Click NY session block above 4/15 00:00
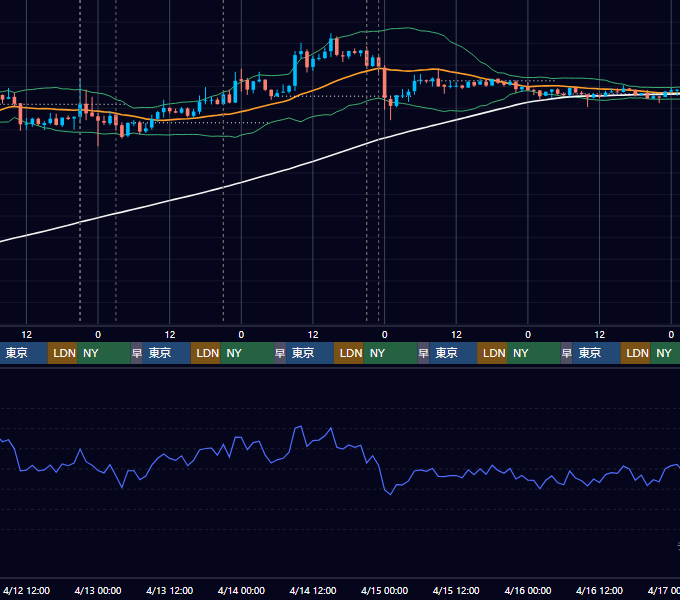680x600 pixels. coord(390,353)
